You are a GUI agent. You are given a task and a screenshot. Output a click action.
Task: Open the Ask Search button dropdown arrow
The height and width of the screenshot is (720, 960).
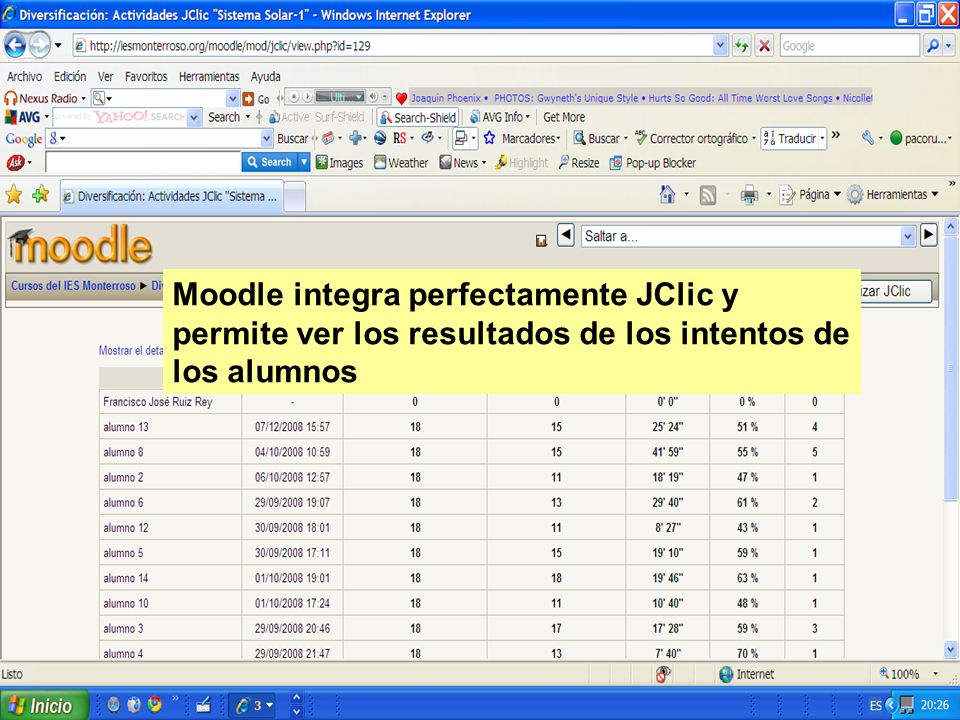(304, 162)
